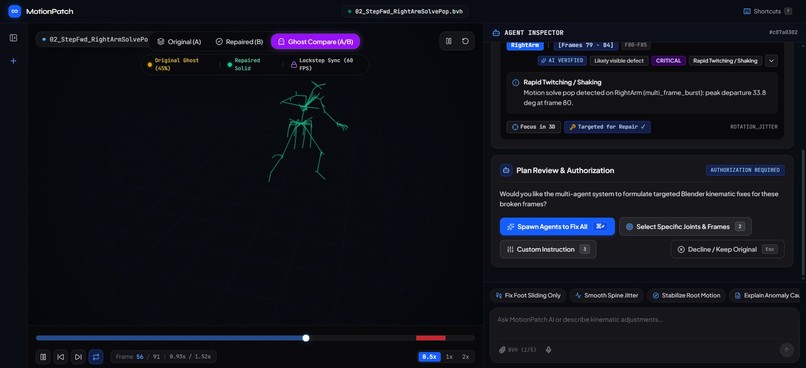This screenshot has height=368, width=806.
Task: Click Focus in 3D button
Action: pyautogui.click(x=534, y=127)
